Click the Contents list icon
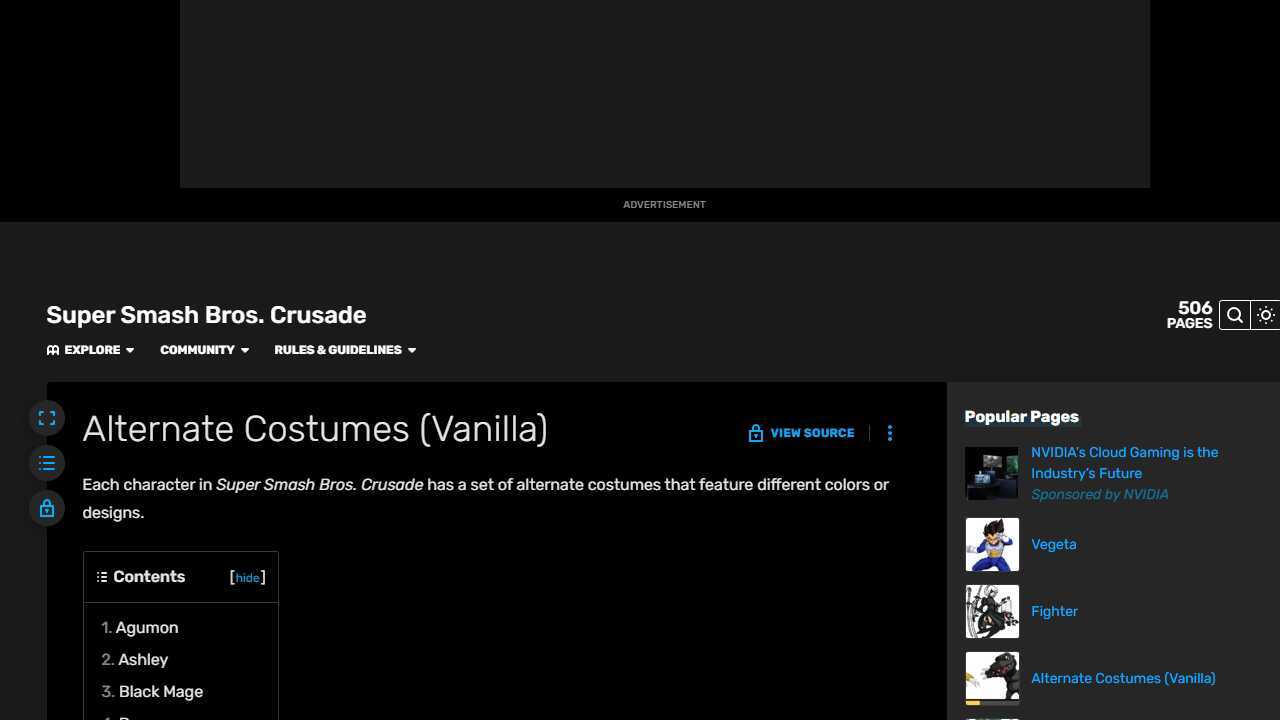The width and height of the screenshot is (1280, 720). point(102,577)
